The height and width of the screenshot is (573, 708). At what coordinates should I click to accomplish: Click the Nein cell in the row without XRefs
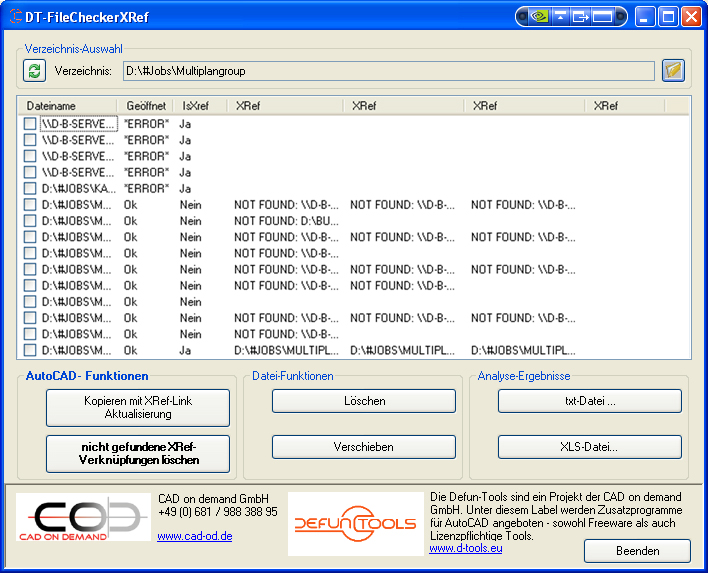[x=191, y=302]
